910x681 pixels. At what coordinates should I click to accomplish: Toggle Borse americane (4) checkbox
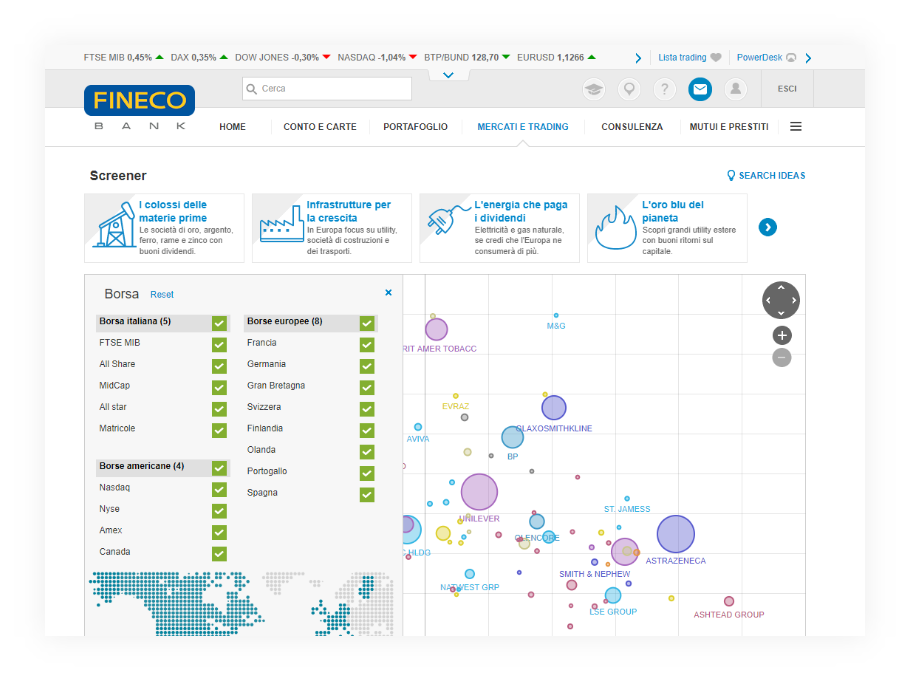(x=219, y=468)
